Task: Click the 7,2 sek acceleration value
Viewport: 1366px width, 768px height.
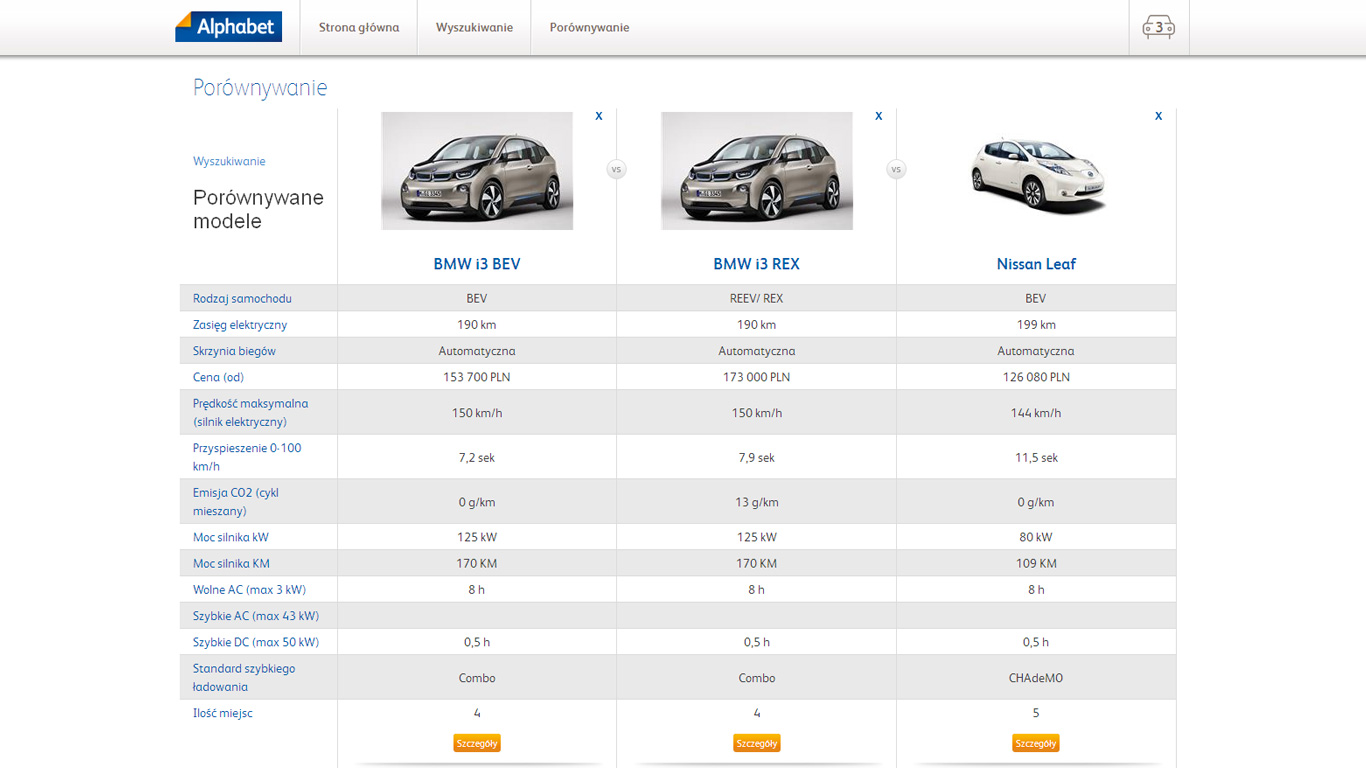Action: [x=477, y=458]
